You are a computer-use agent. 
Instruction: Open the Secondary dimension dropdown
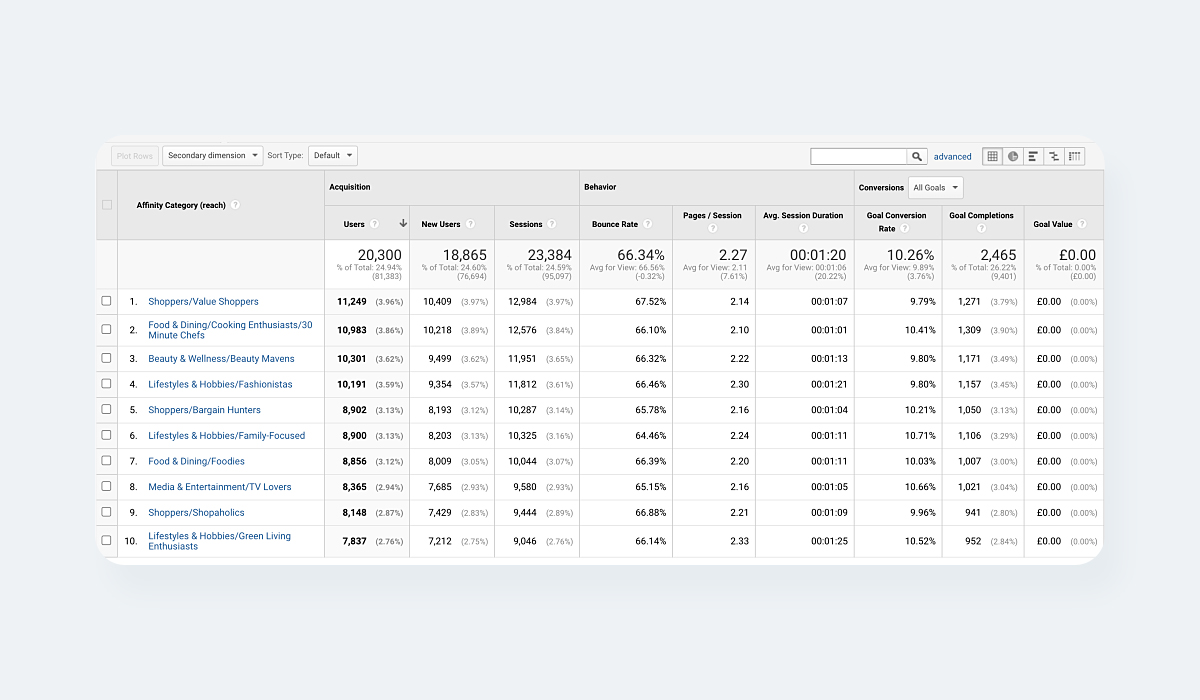pos(213,156)
